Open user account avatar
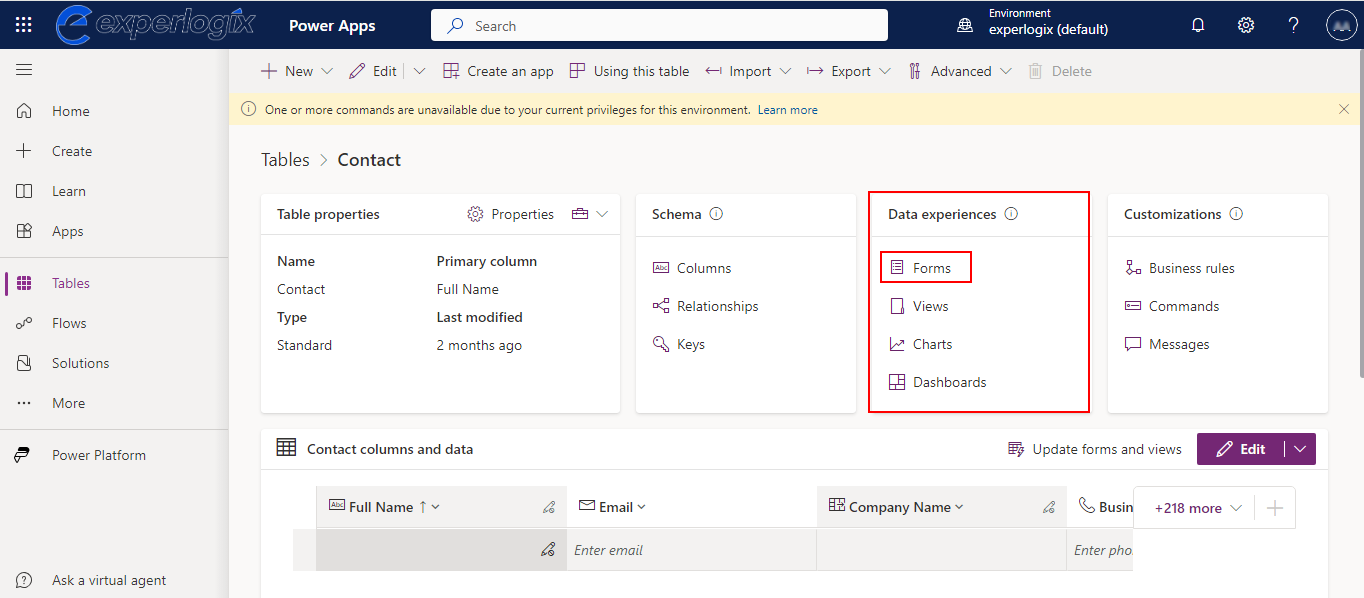The image size is (1364, 598). 1341,25
